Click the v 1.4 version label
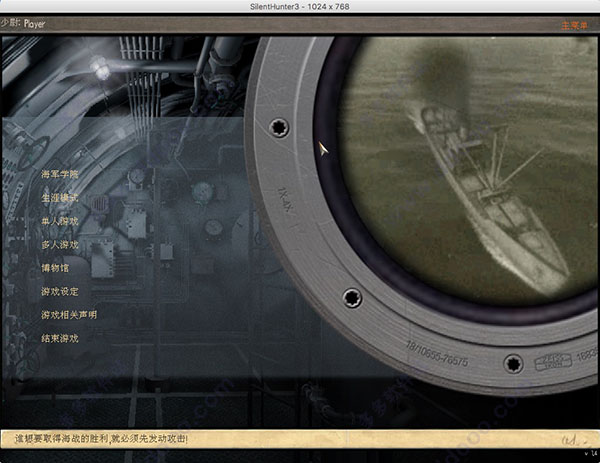This screenshot has height=463, width=600. [586, 455]
